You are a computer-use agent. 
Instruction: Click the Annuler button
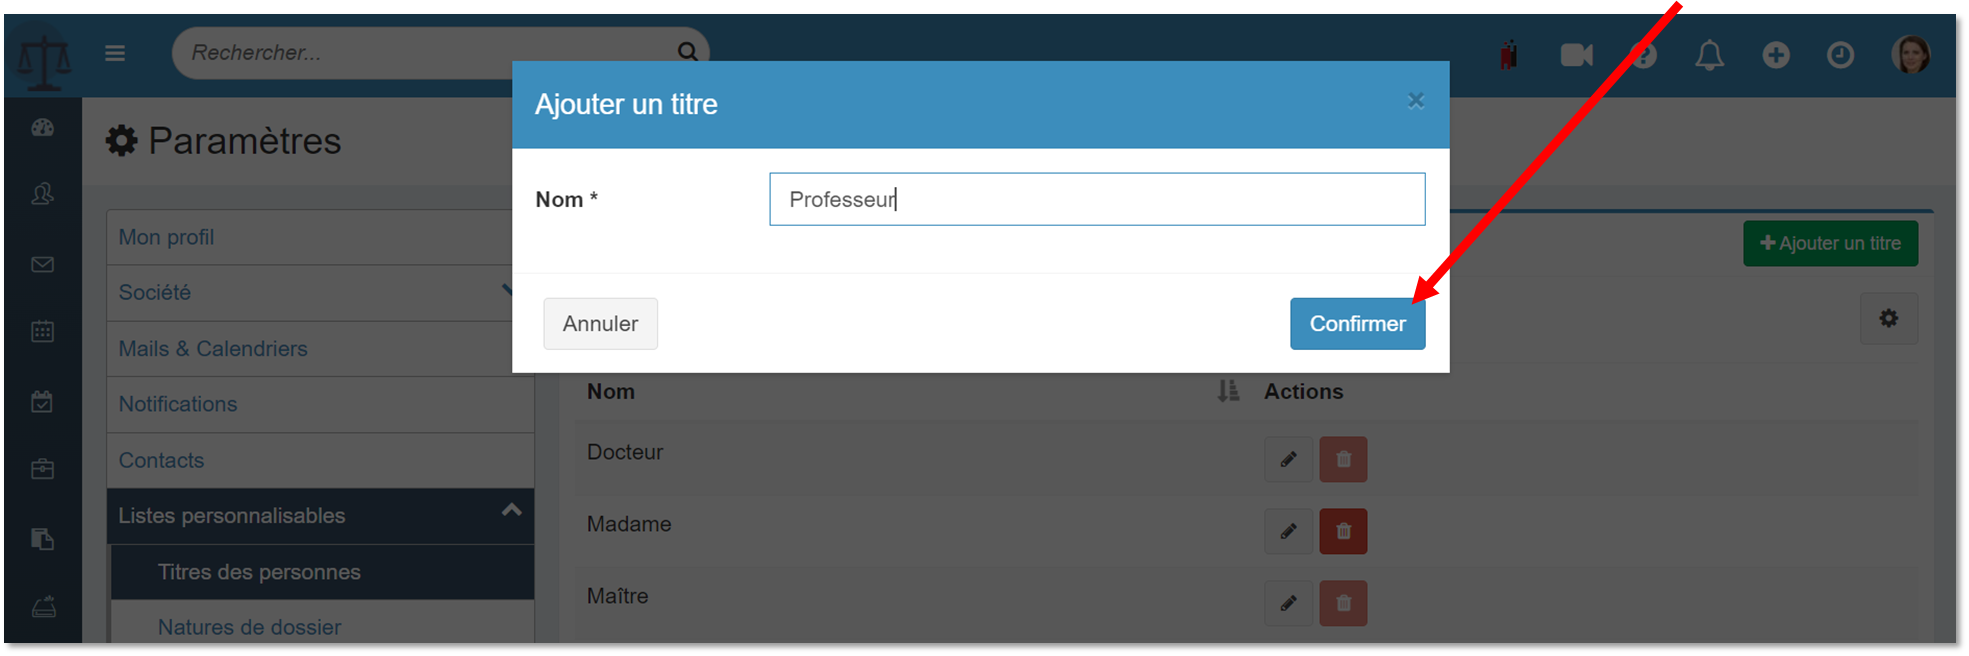point(600,324)
